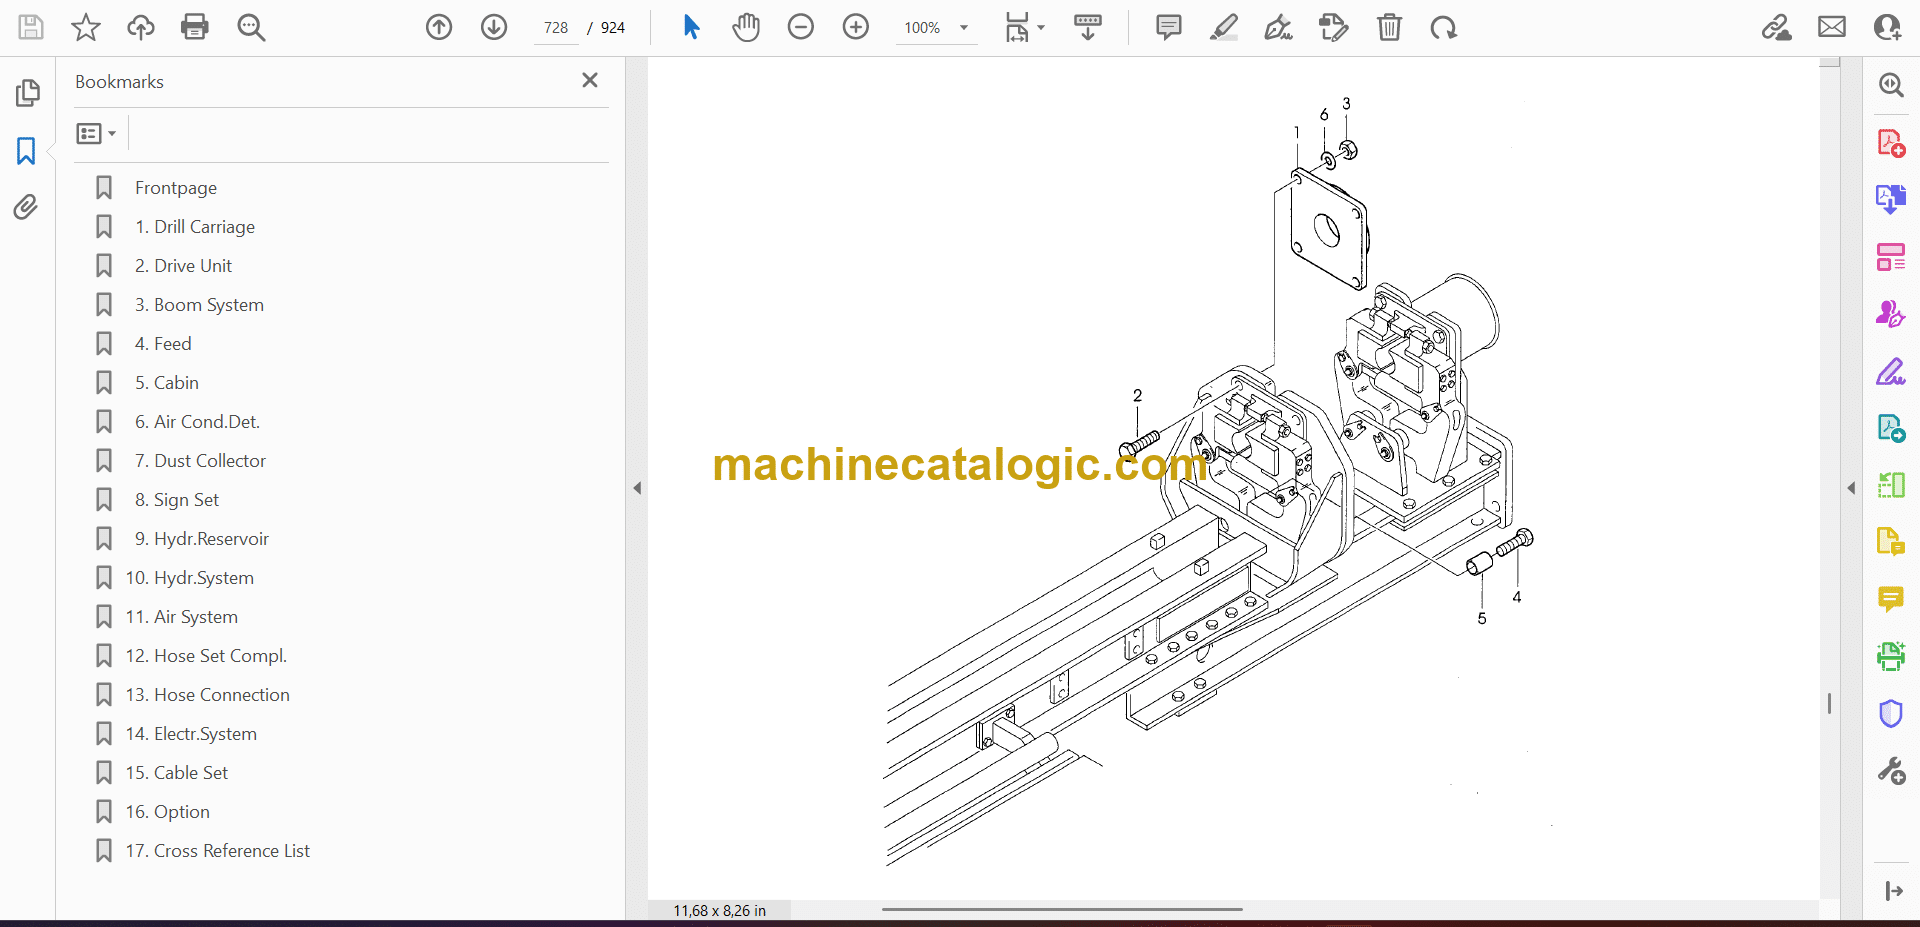Screen dimensions: 1920x927
Task: Click the Print file icon
Action: 194,27
